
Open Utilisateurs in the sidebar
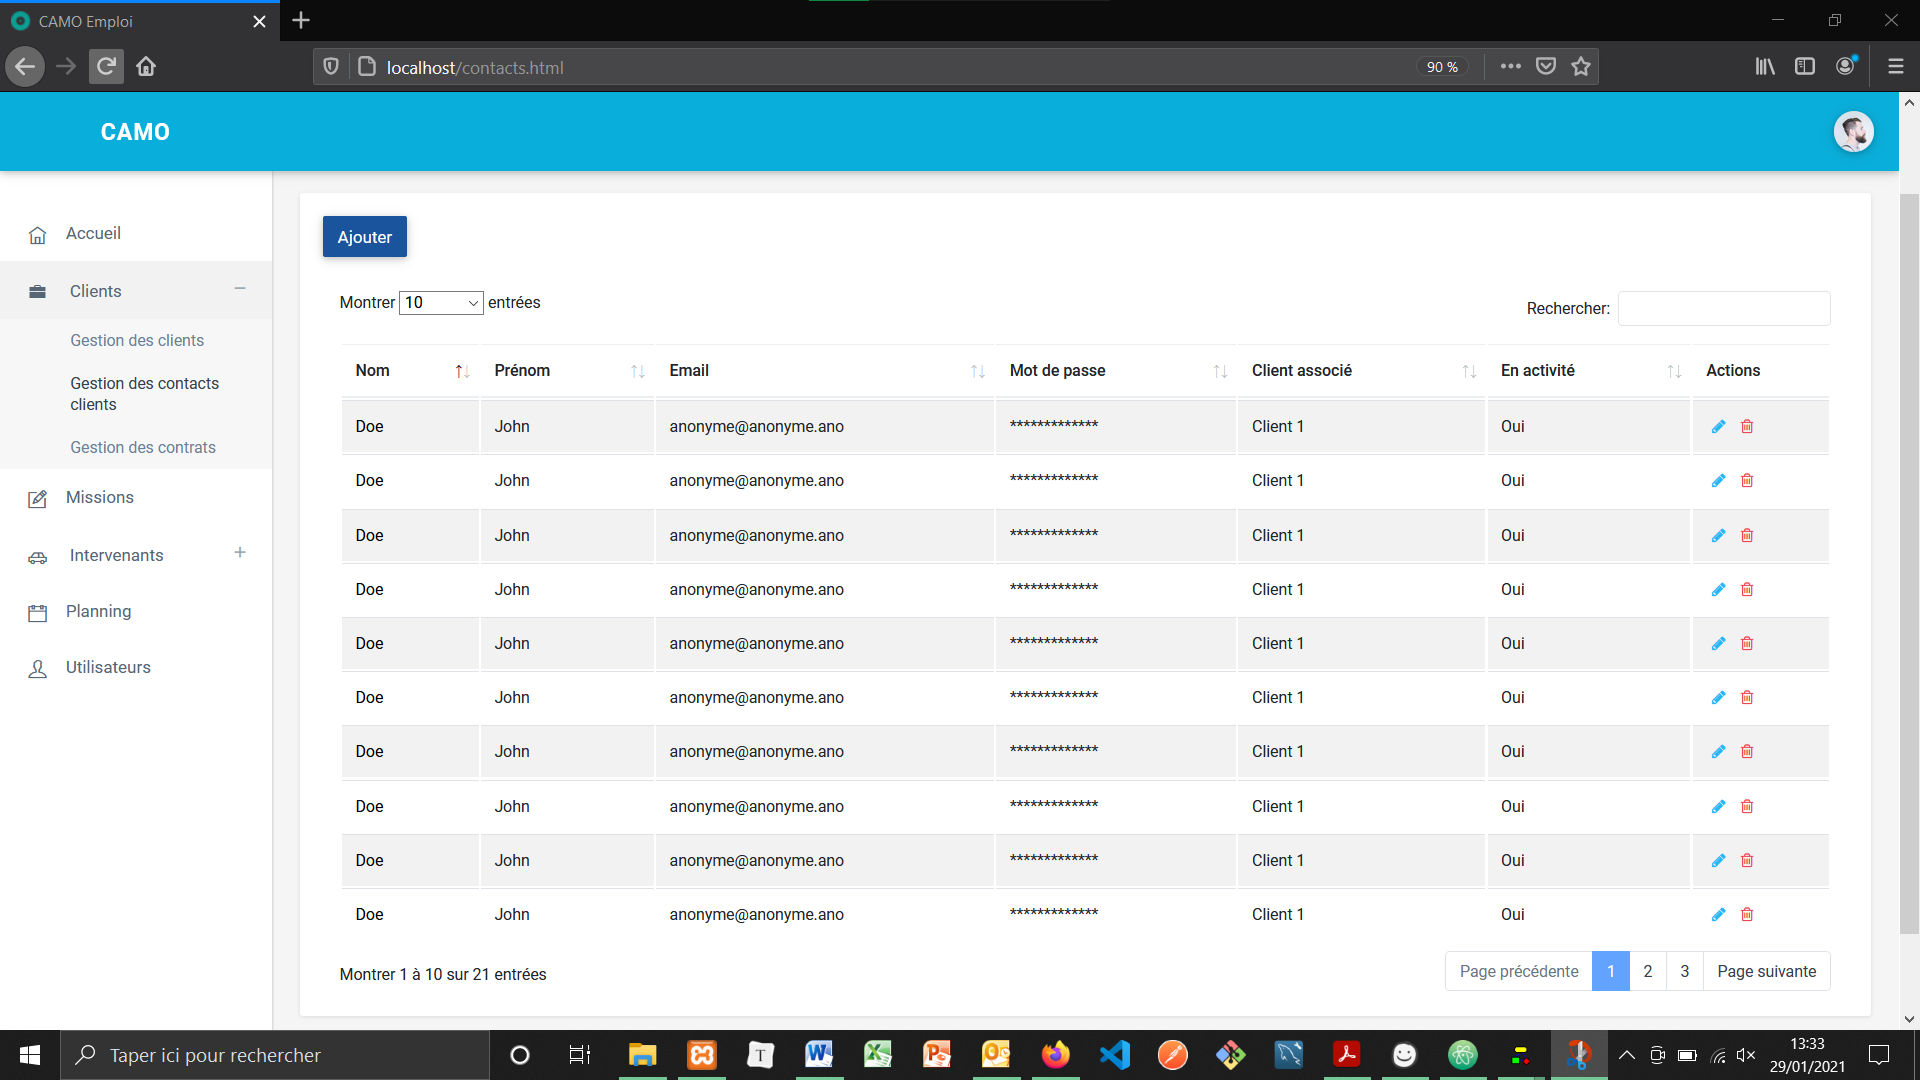click(x=108, y=667)
